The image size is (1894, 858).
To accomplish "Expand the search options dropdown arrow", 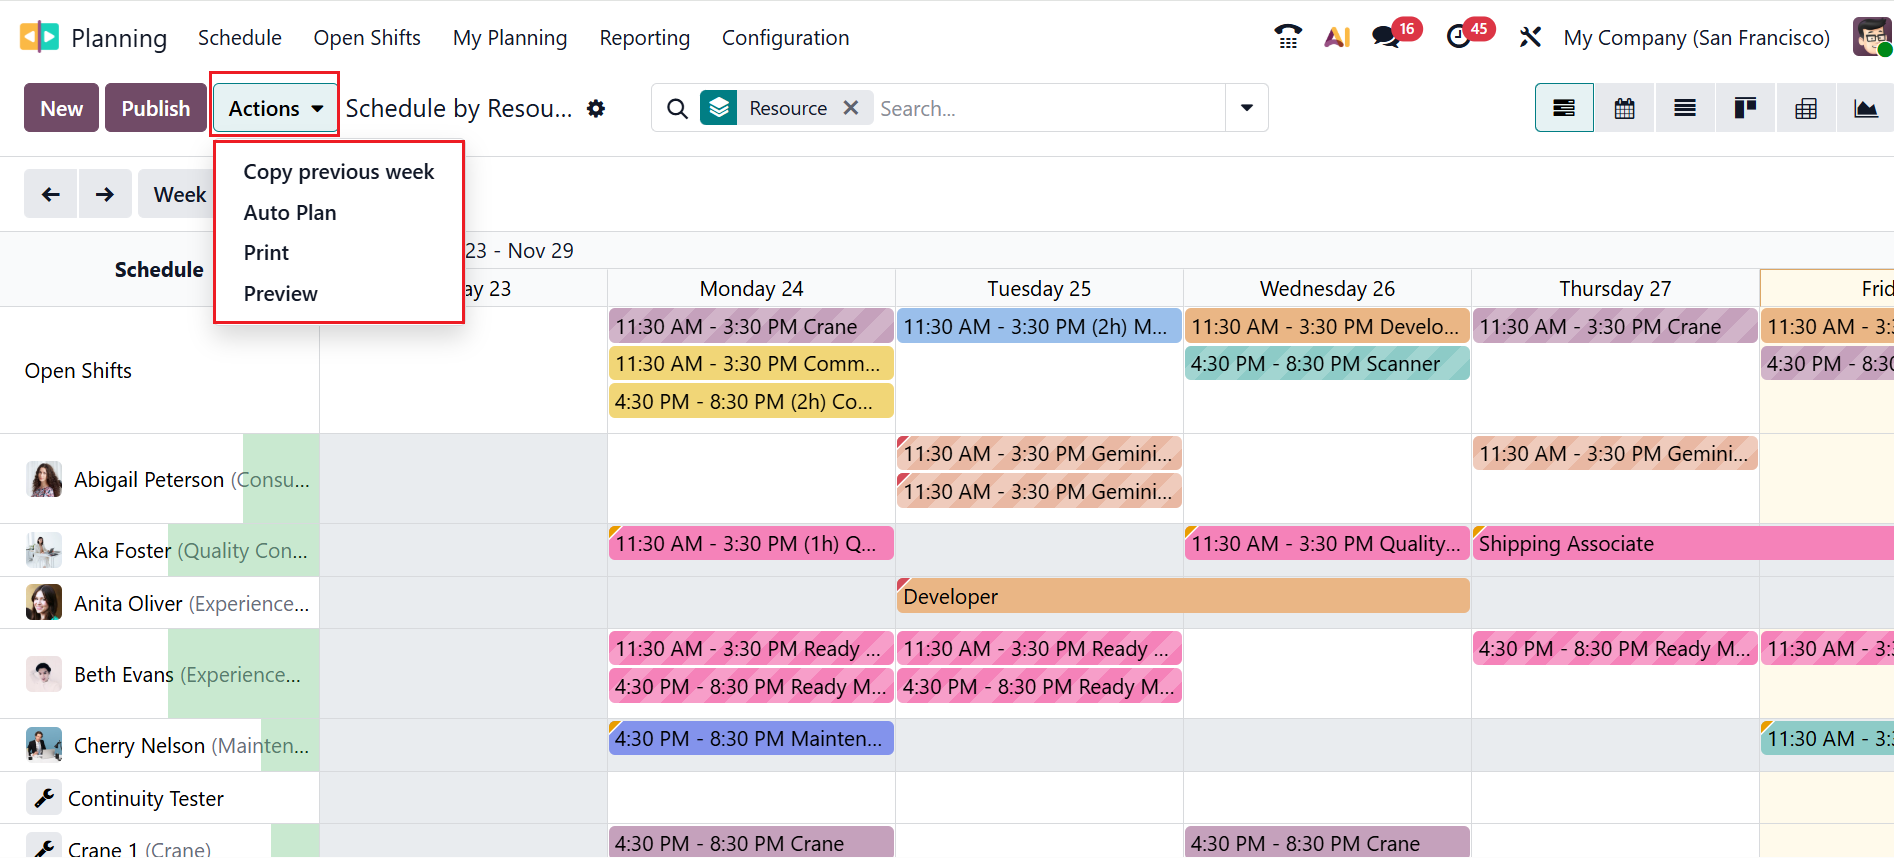I will point(1247,108).
